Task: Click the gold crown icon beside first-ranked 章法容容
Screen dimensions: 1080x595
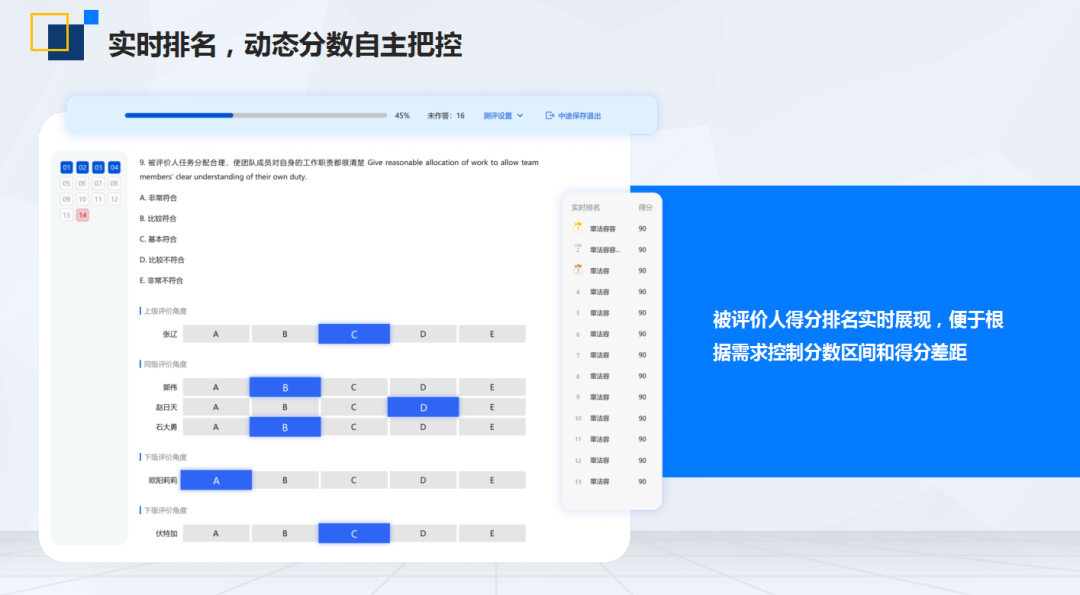Action: 577,226
